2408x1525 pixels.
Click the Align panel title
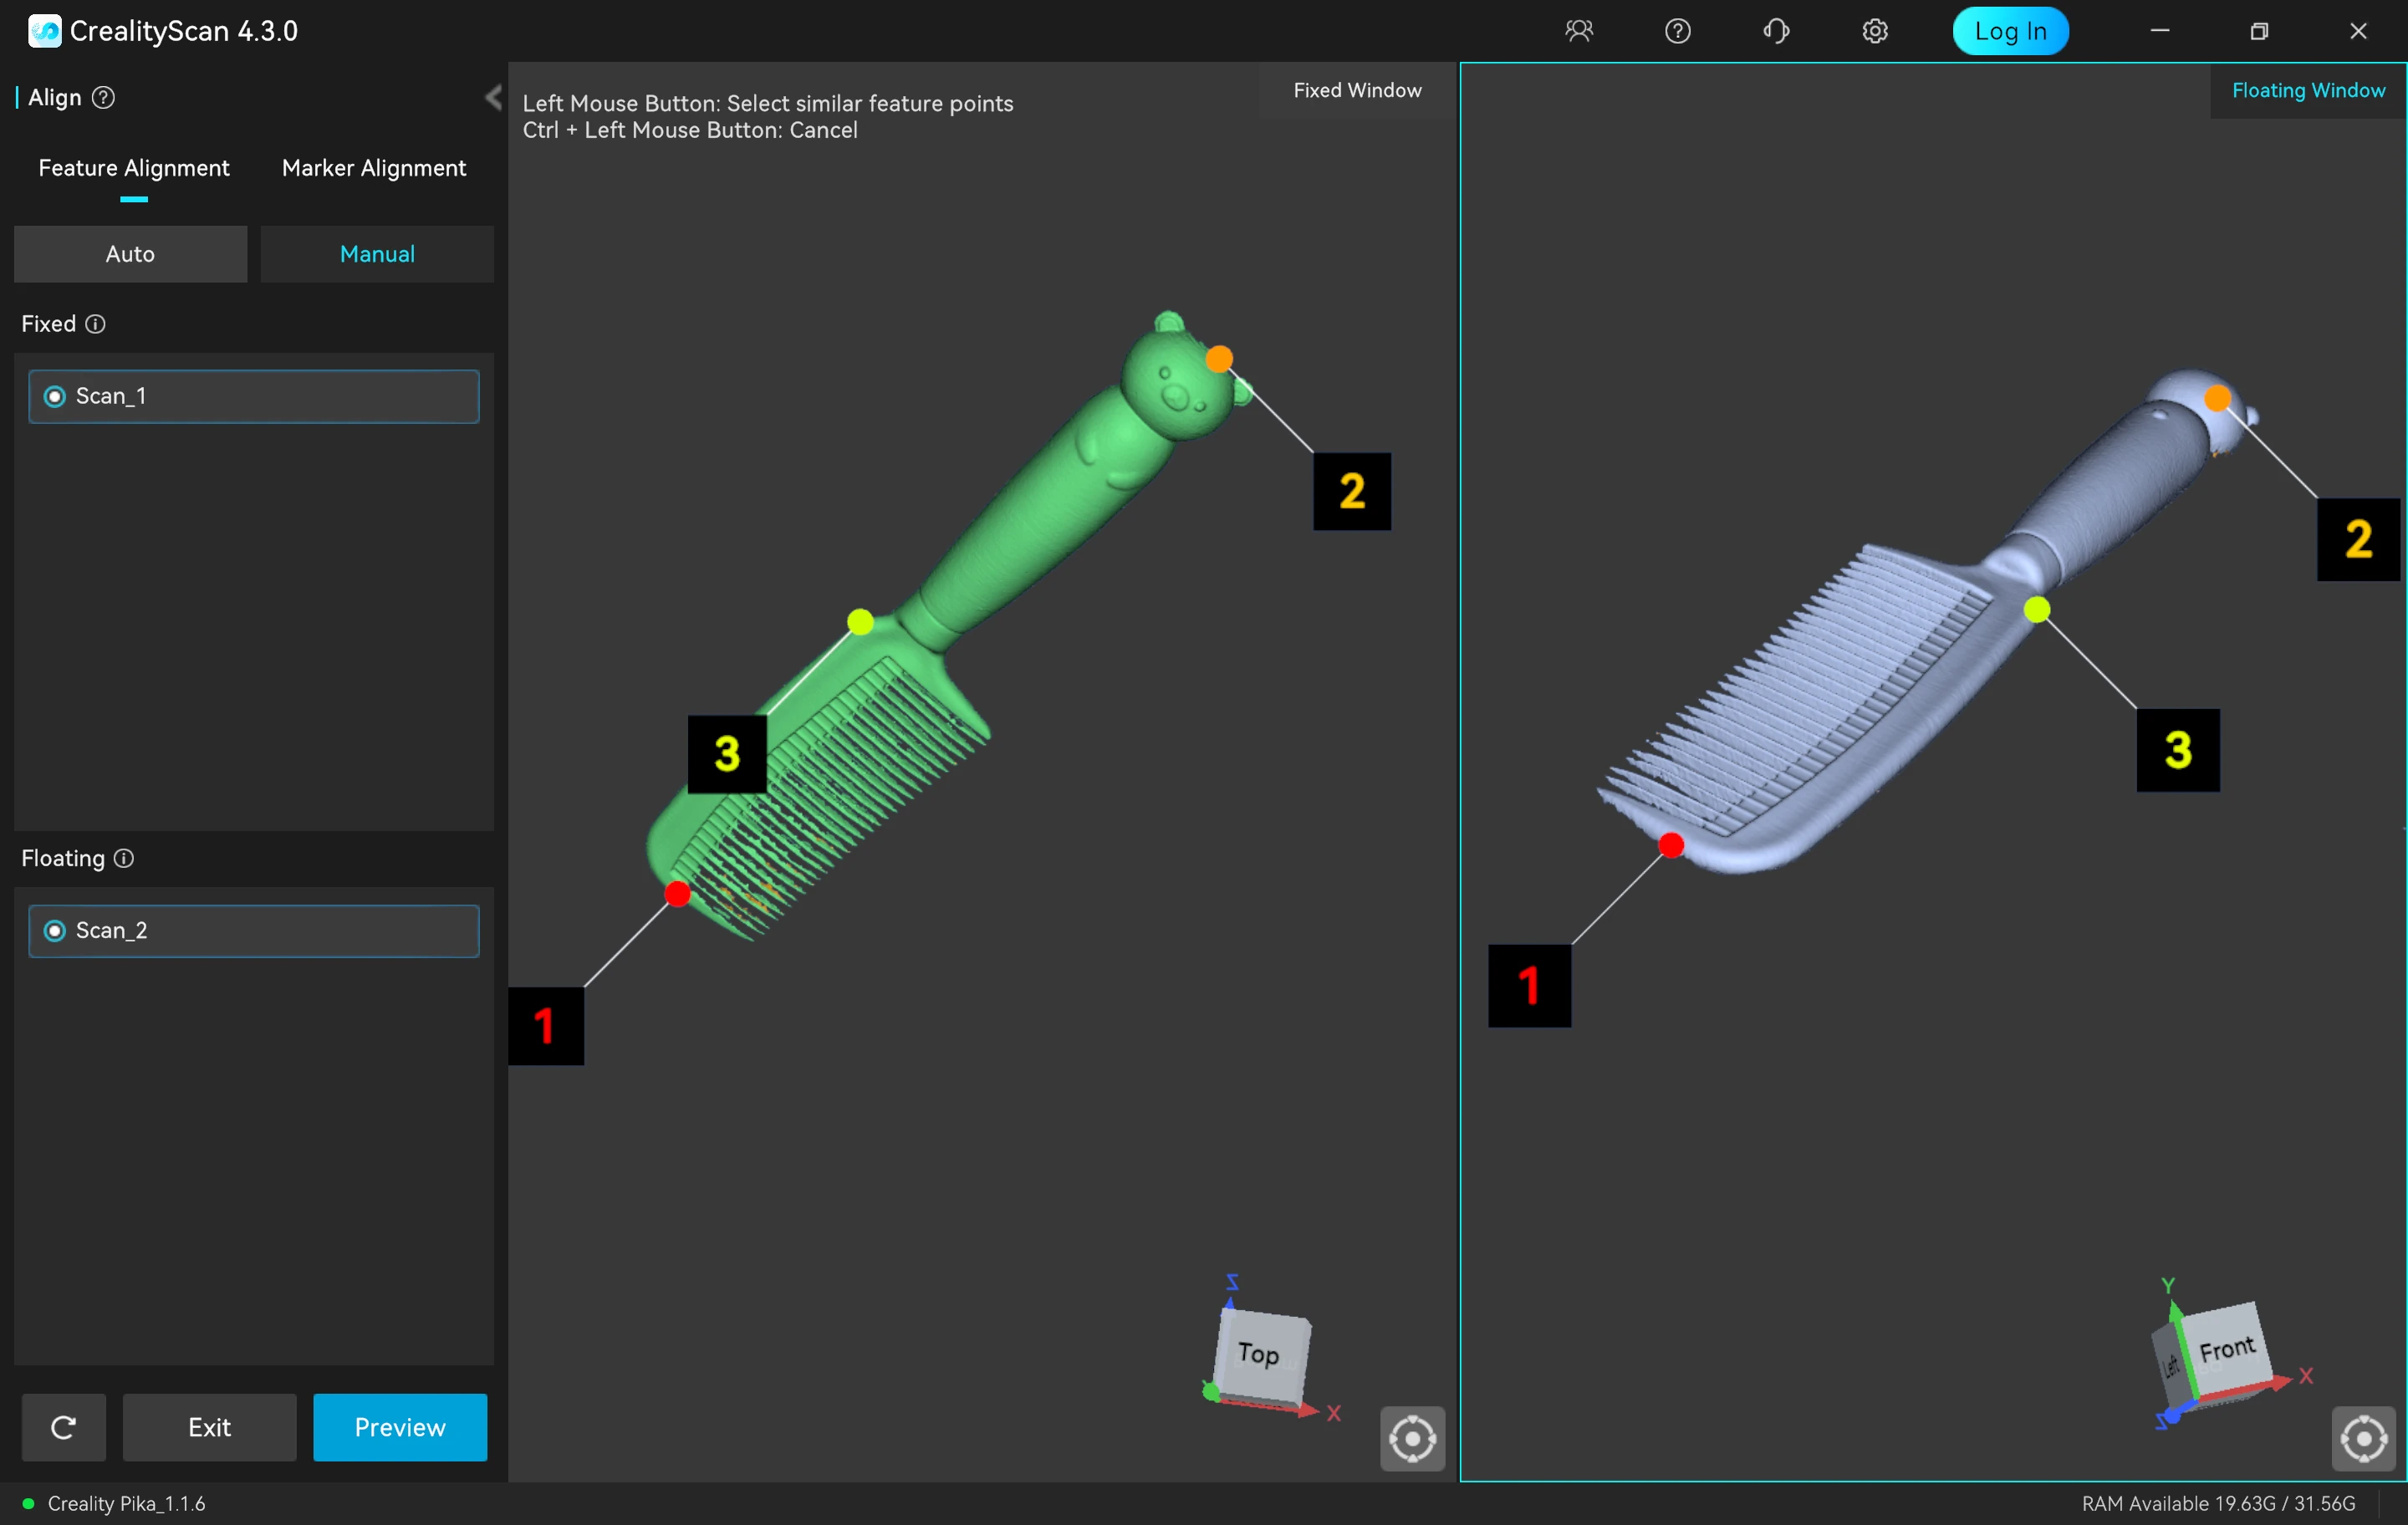(55, 97)
